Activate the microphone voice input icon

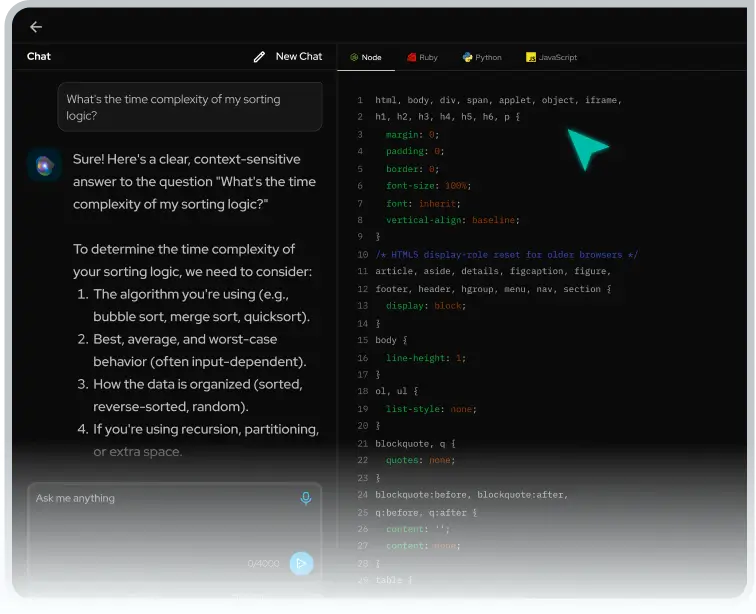point(306,498)
